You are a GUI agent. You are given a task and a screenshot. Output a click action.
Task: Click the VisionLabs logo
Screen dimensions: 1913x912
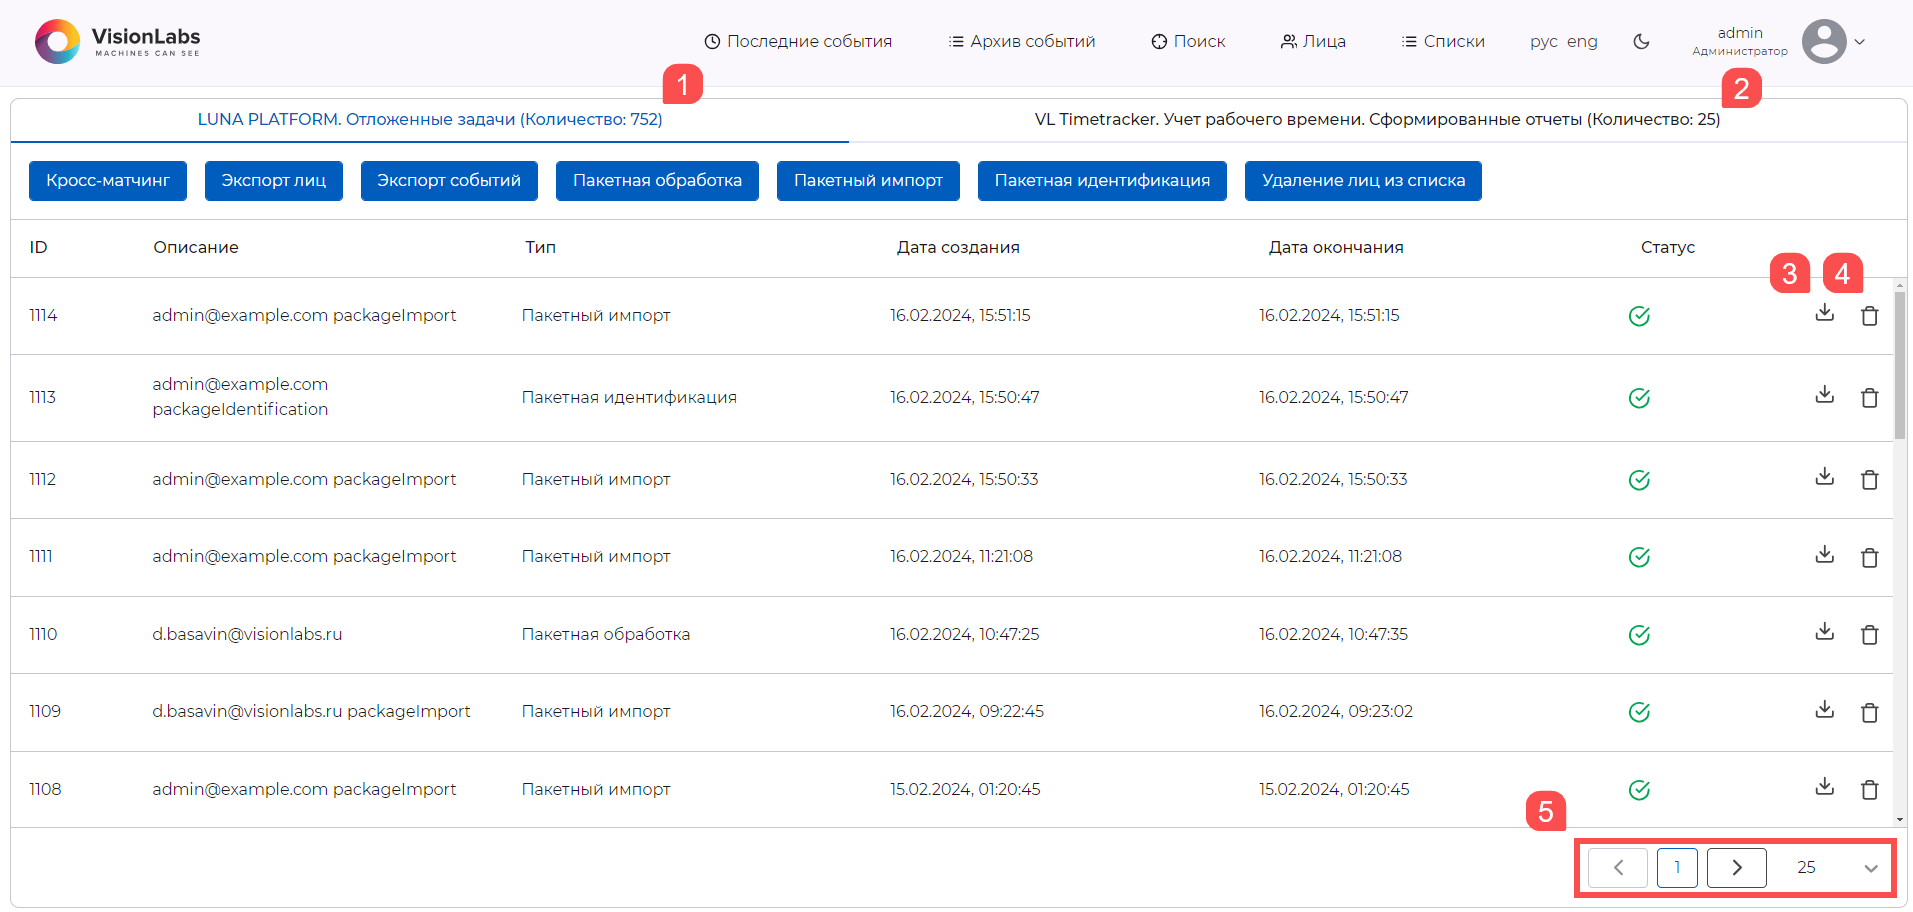click(x=118, y=42)
